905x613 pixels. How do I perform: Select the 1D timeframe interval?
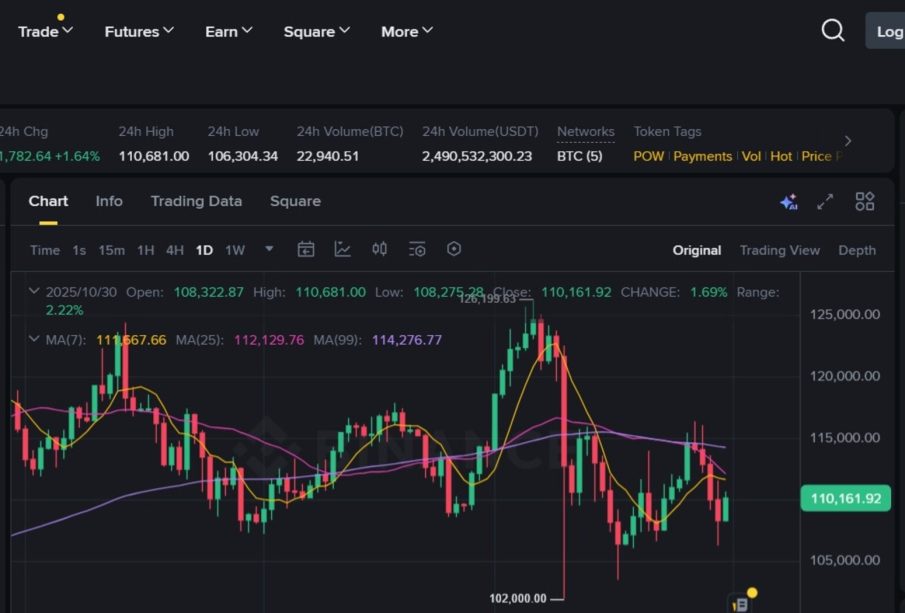(x=204, y=251)
